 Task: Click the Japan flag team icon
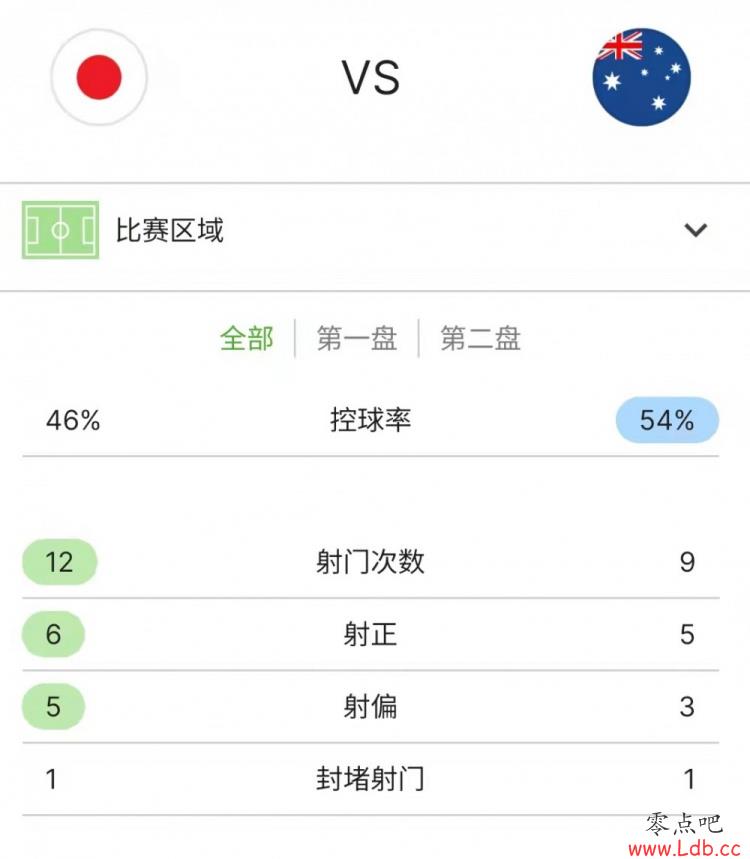[x=99, y=77]
